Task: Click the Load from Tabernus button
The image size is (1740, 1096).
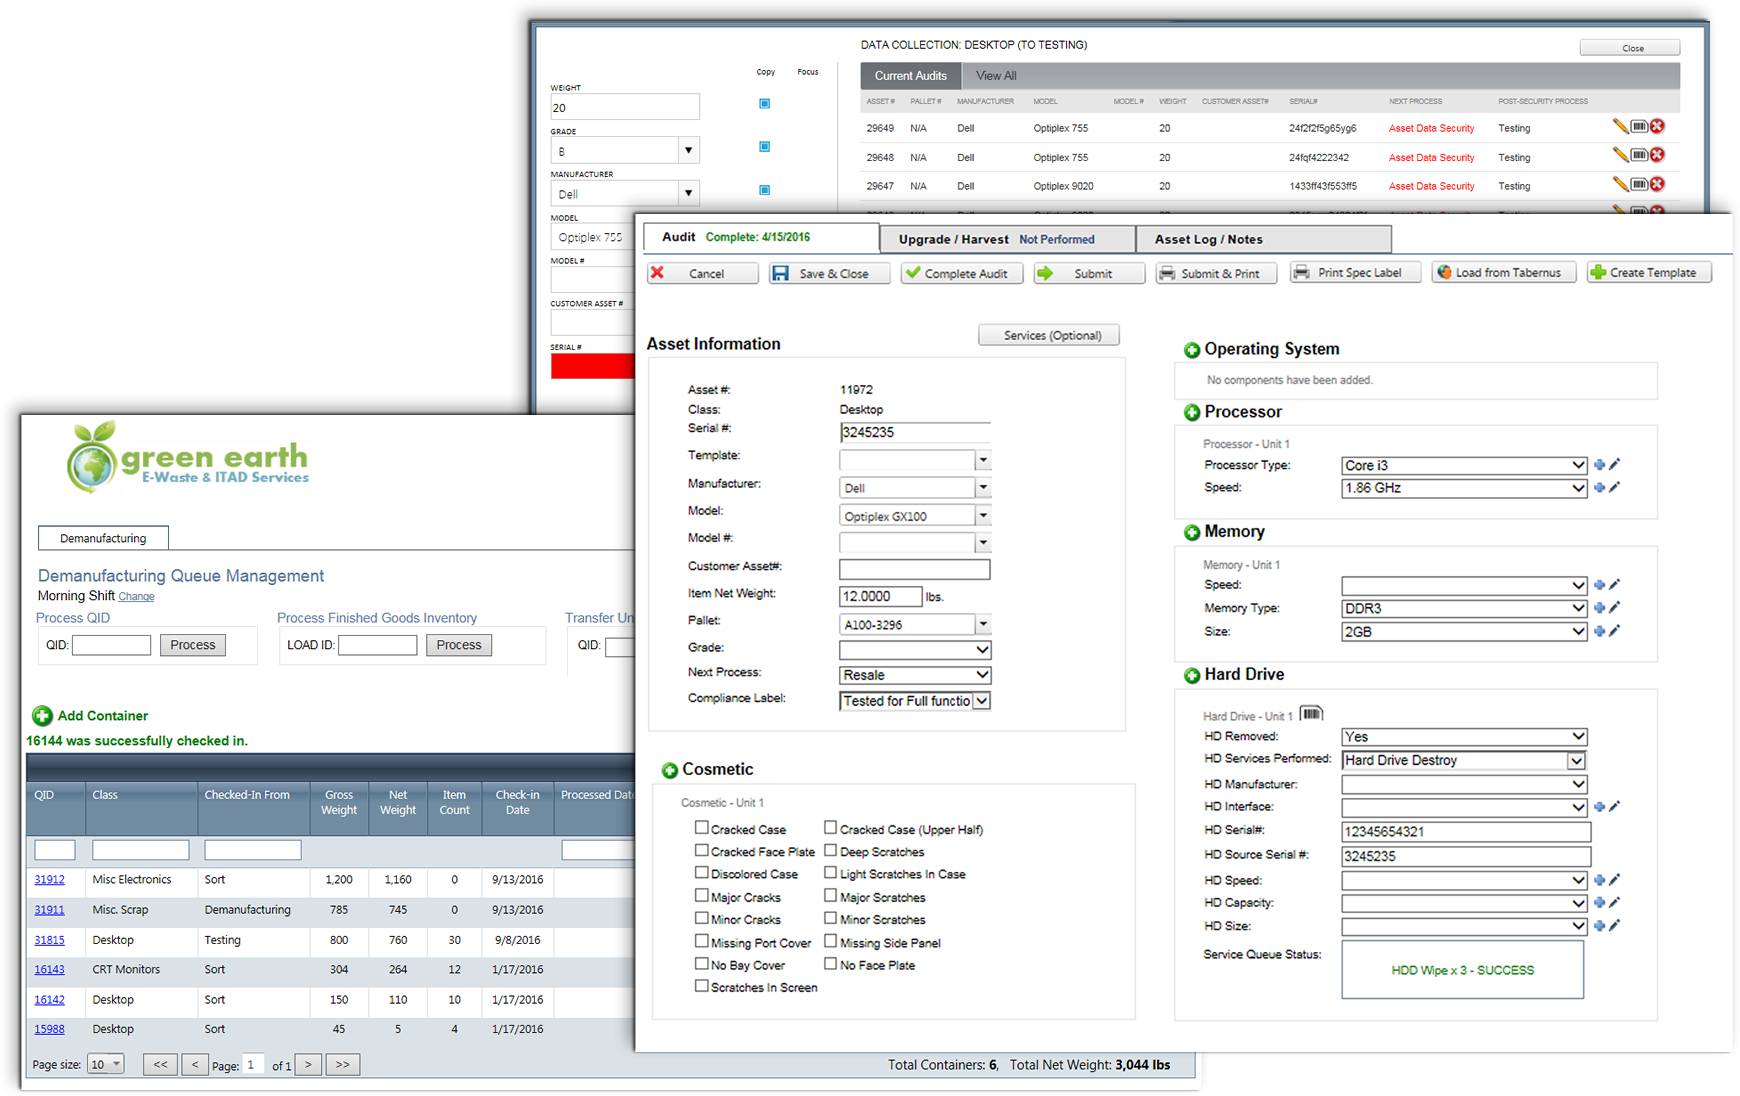Action: click(x=1503, y=272)
